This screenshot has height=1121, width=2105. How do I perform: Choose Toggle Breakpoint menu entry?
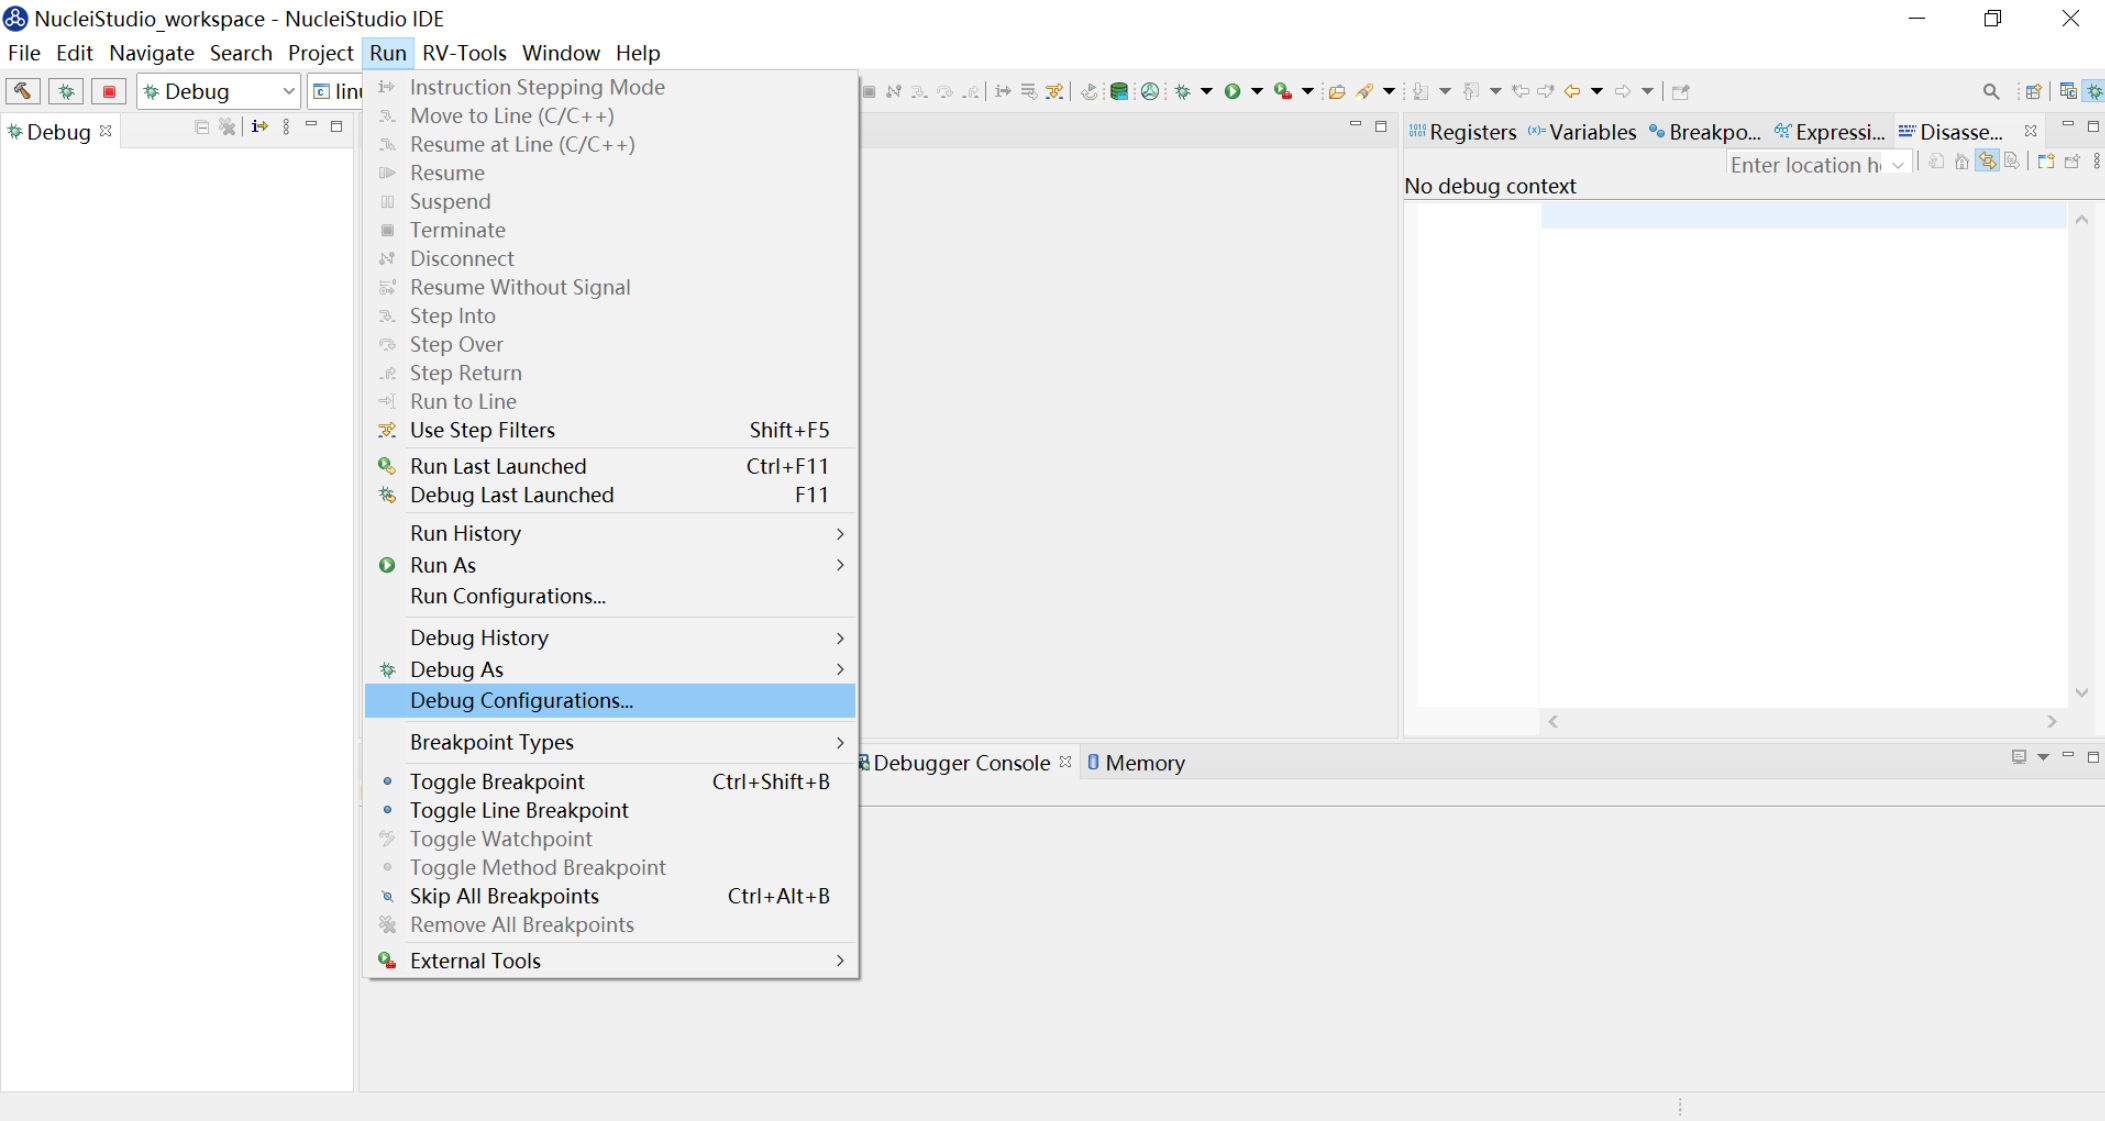(x=610, y=782)
